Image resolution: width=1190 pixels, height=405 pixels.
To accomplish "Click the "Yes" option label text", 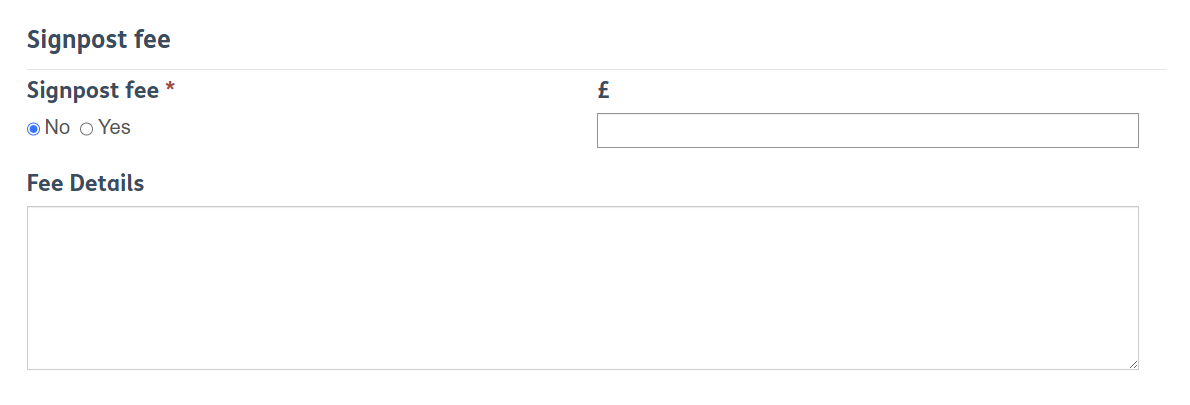I will coord(114,128).
